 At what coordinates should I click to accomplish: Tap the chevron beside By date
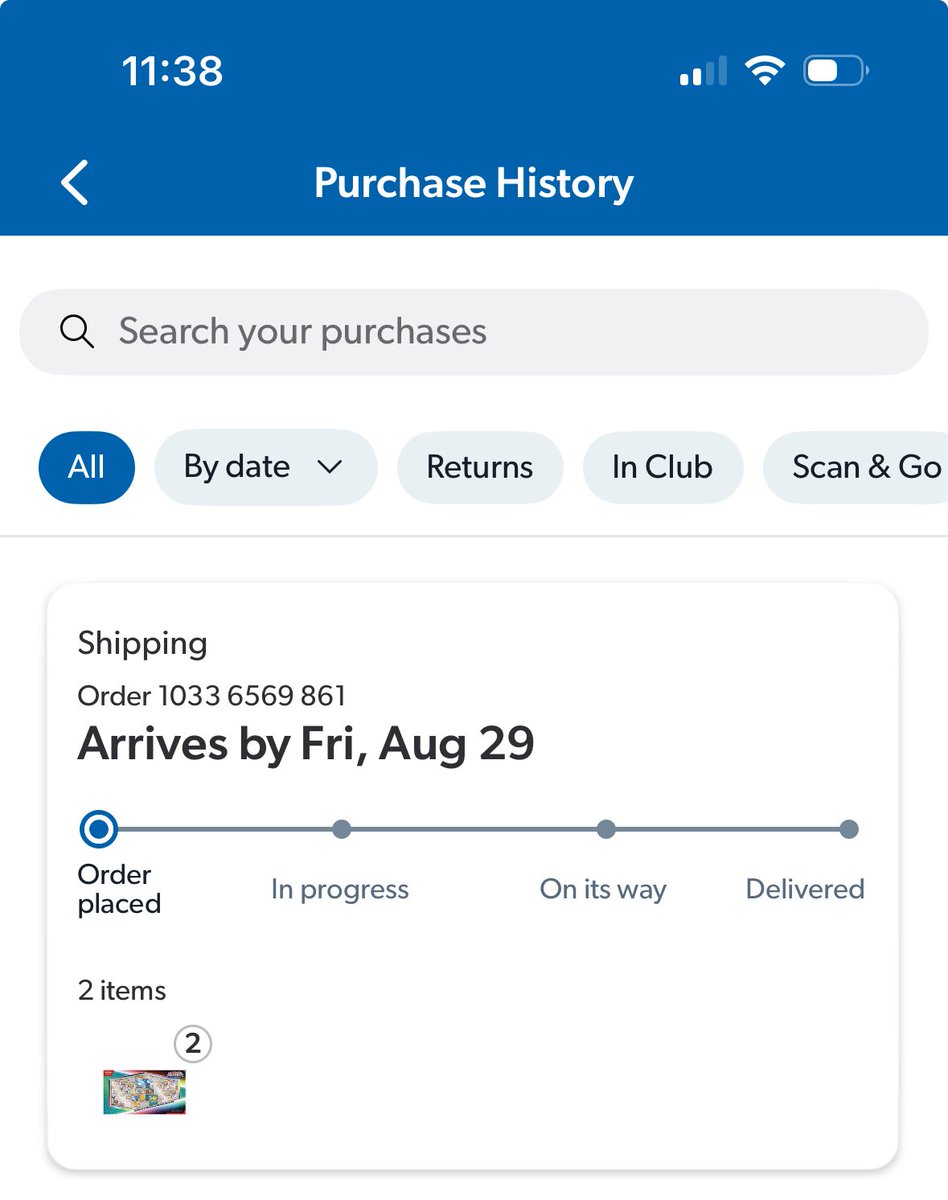click(x=329, y=468)
